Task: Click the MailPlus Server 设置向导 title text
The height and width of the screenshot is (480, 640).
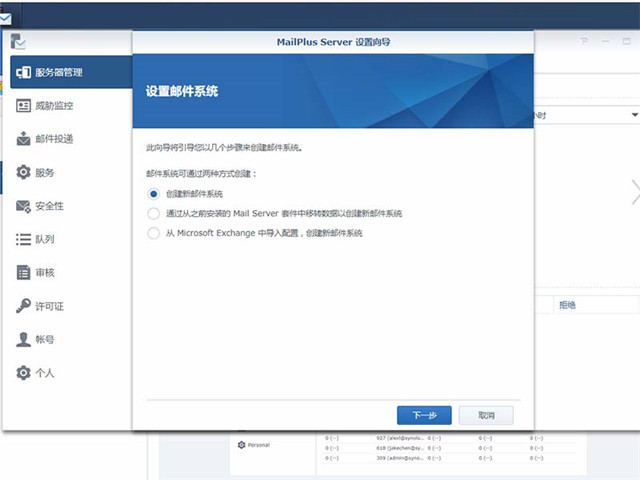Action: [x=333, y=42]
